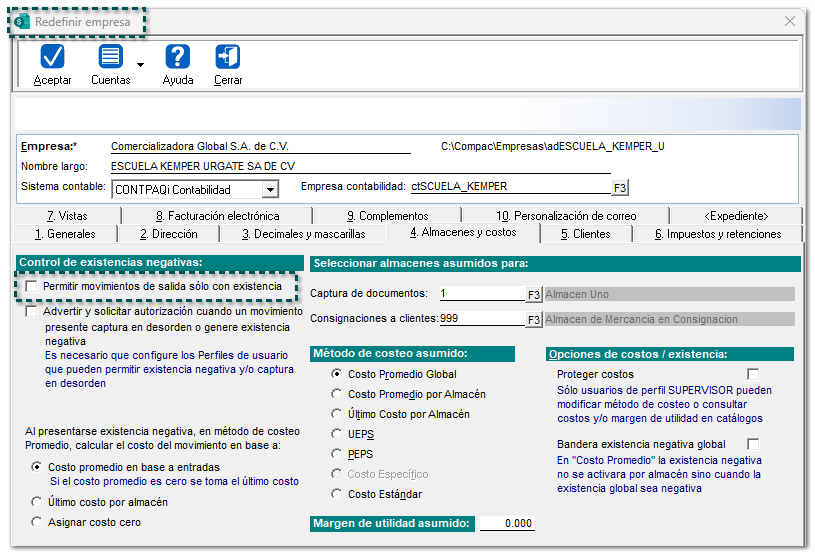The height and width of the screenshot is (555, 815).
Task: Click F3 button for Captura de documentos
Action: pyautogui.click(x=534, y=294)
